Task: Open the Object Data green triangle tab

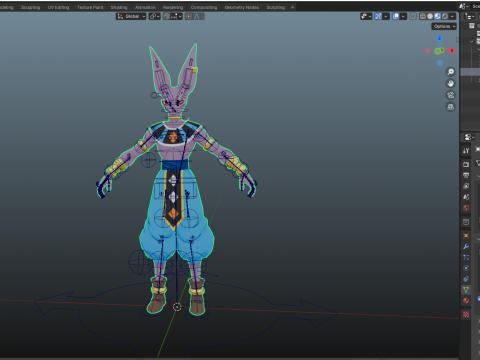Action: coord(466,290)
